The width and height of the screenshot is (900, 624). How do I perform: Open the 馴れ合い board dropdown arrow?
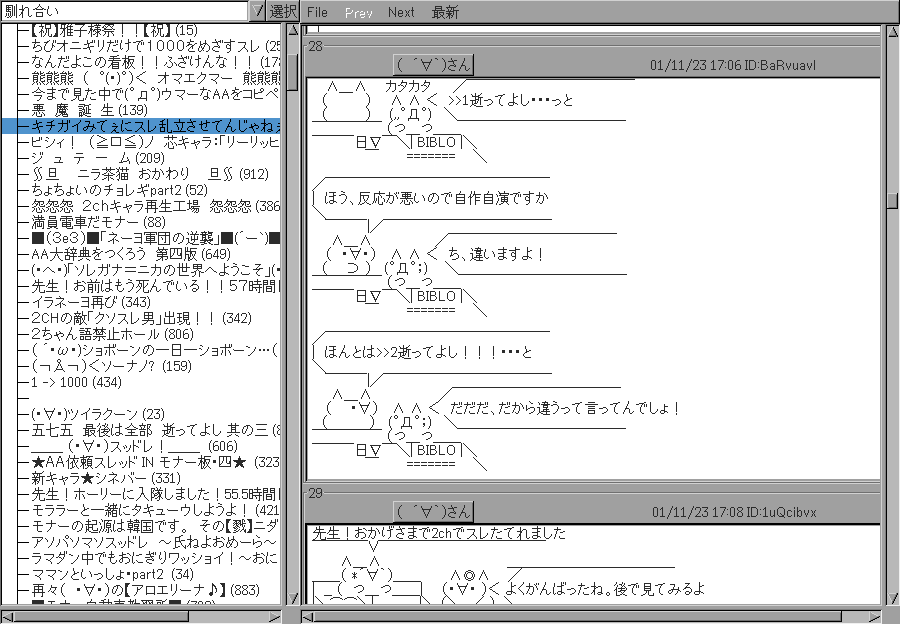[257, 11]
